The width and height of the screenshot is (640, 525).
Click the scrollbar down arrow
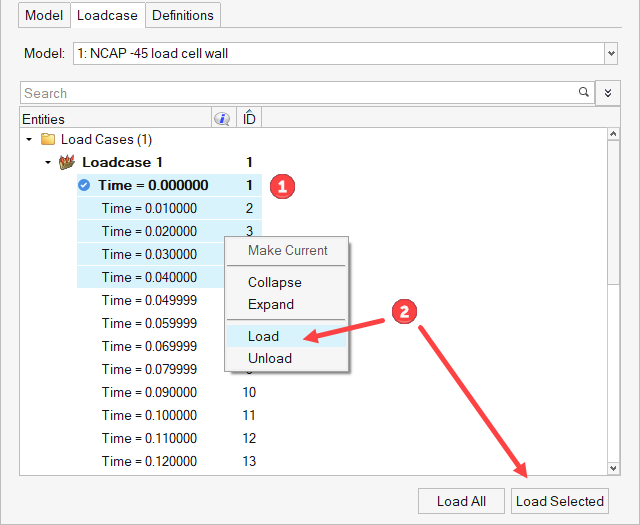point(613,468)
